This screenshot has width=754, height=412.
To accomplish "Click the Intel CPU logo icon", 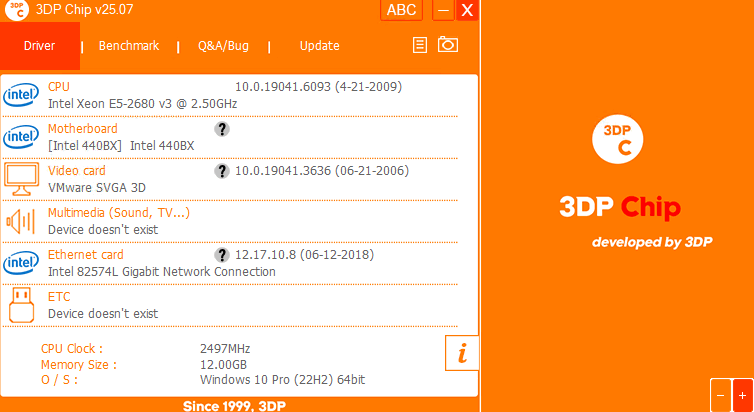I will (x=21, y=95).
